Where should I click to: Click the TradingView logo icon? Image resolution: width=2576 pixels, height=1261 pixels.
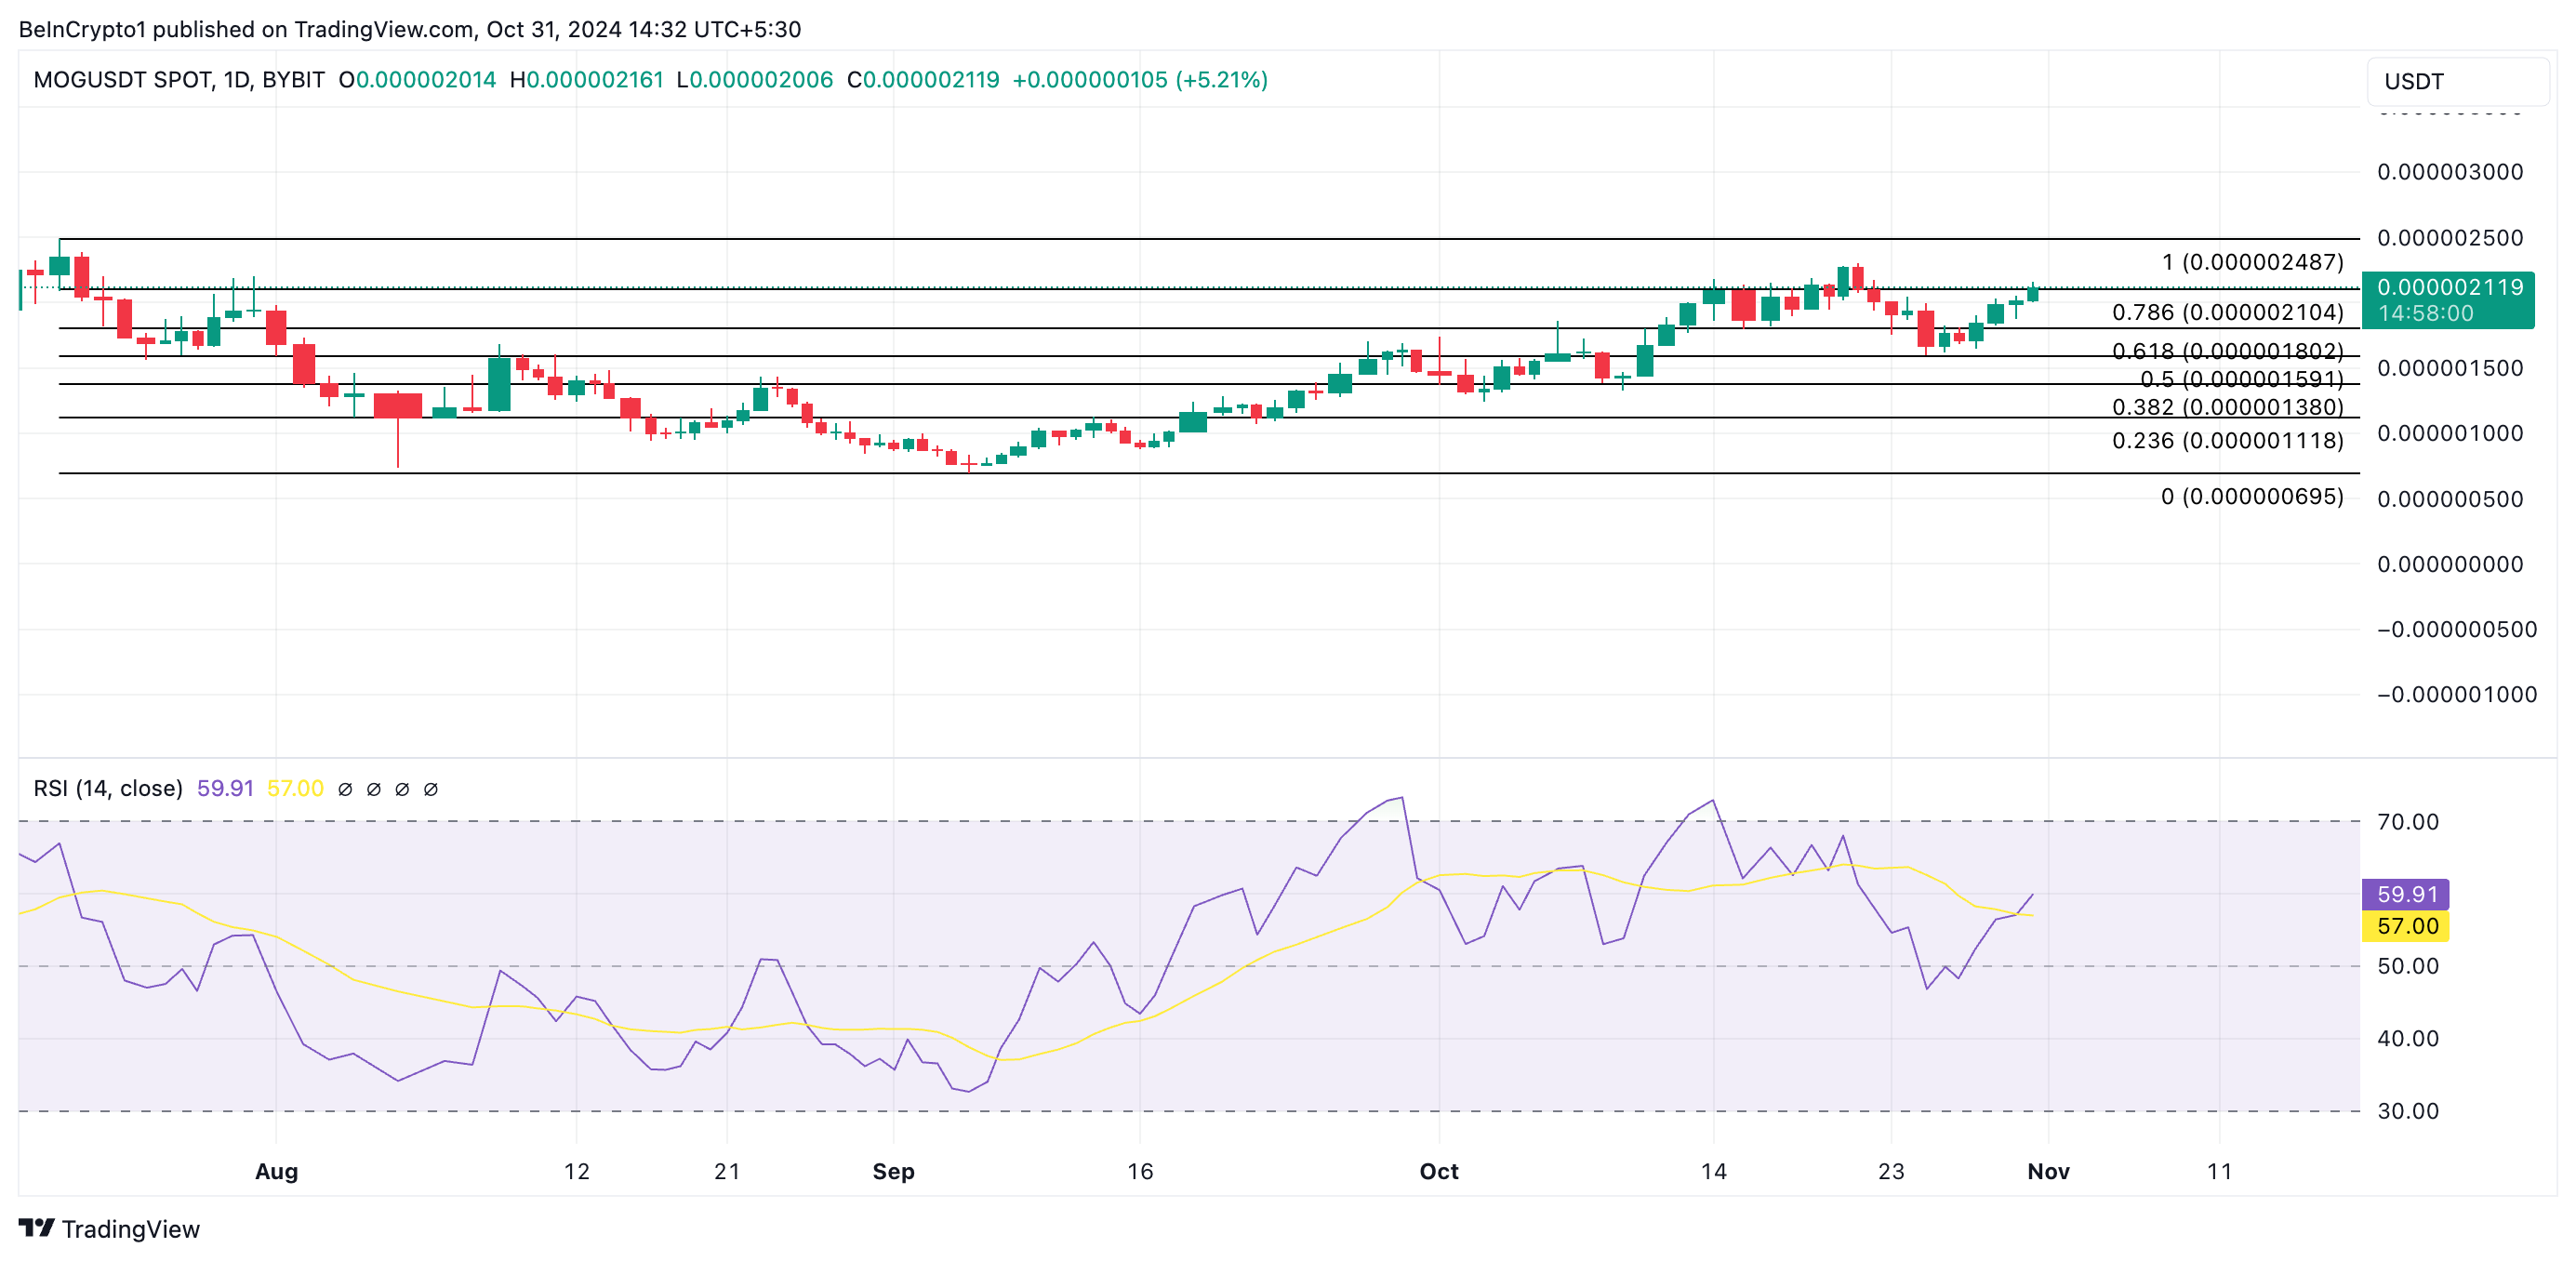coord(36,1227)
